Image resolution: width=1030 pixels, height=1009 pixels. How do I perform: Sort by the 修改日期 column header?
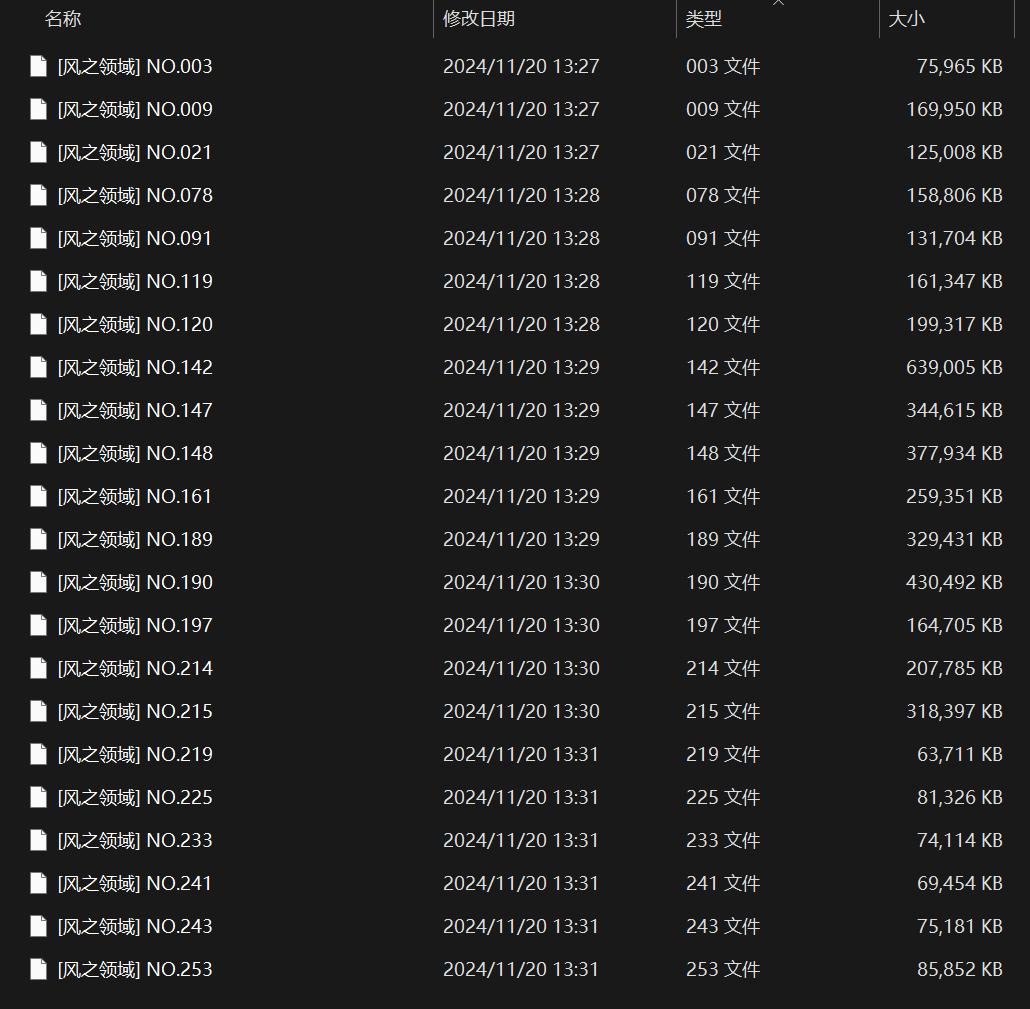(479, 18)
